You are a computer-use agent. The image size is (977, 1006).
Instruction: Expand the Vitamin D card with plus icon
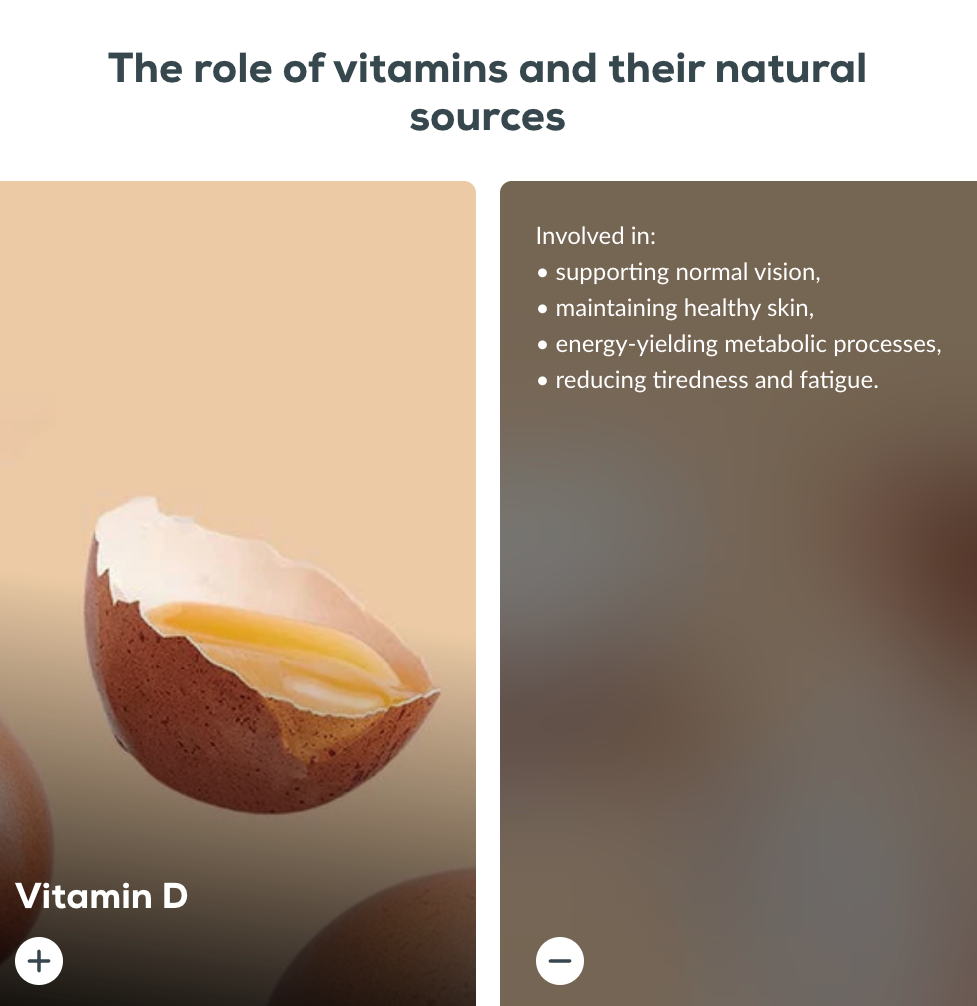coord(39,961)
